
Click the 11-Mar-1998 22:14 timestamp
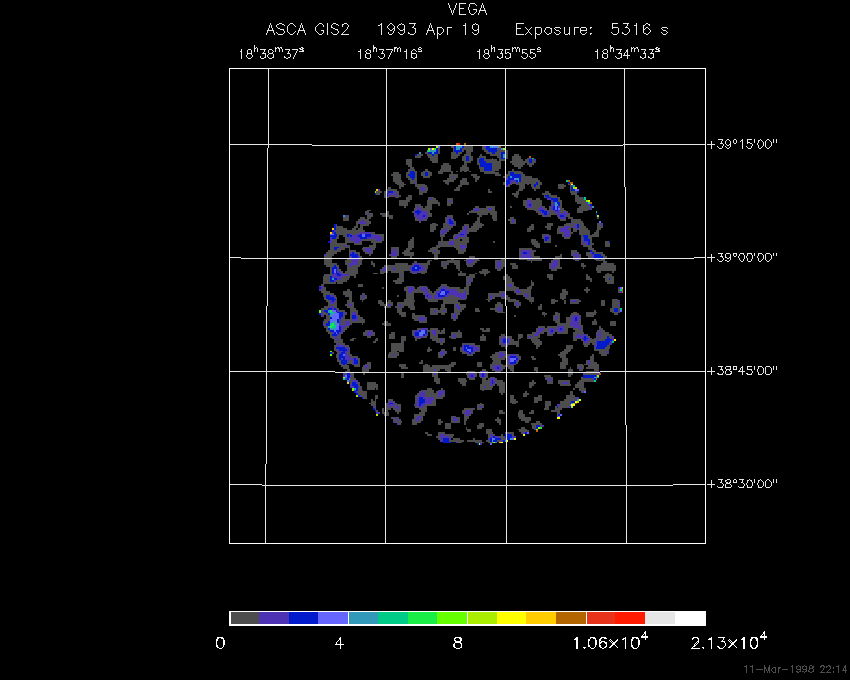point(795,670)
